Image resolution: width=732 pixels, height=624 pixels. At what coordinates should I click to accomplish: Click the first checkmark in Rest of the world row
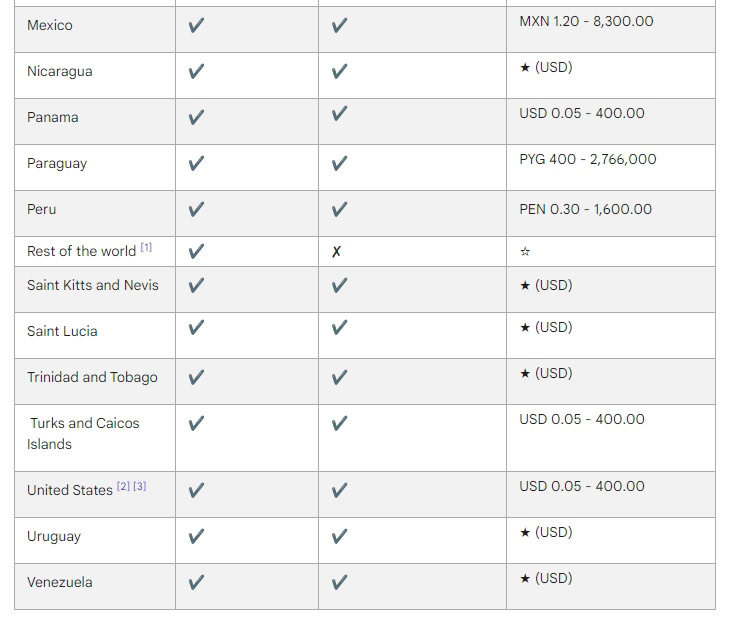pos(196,252)
